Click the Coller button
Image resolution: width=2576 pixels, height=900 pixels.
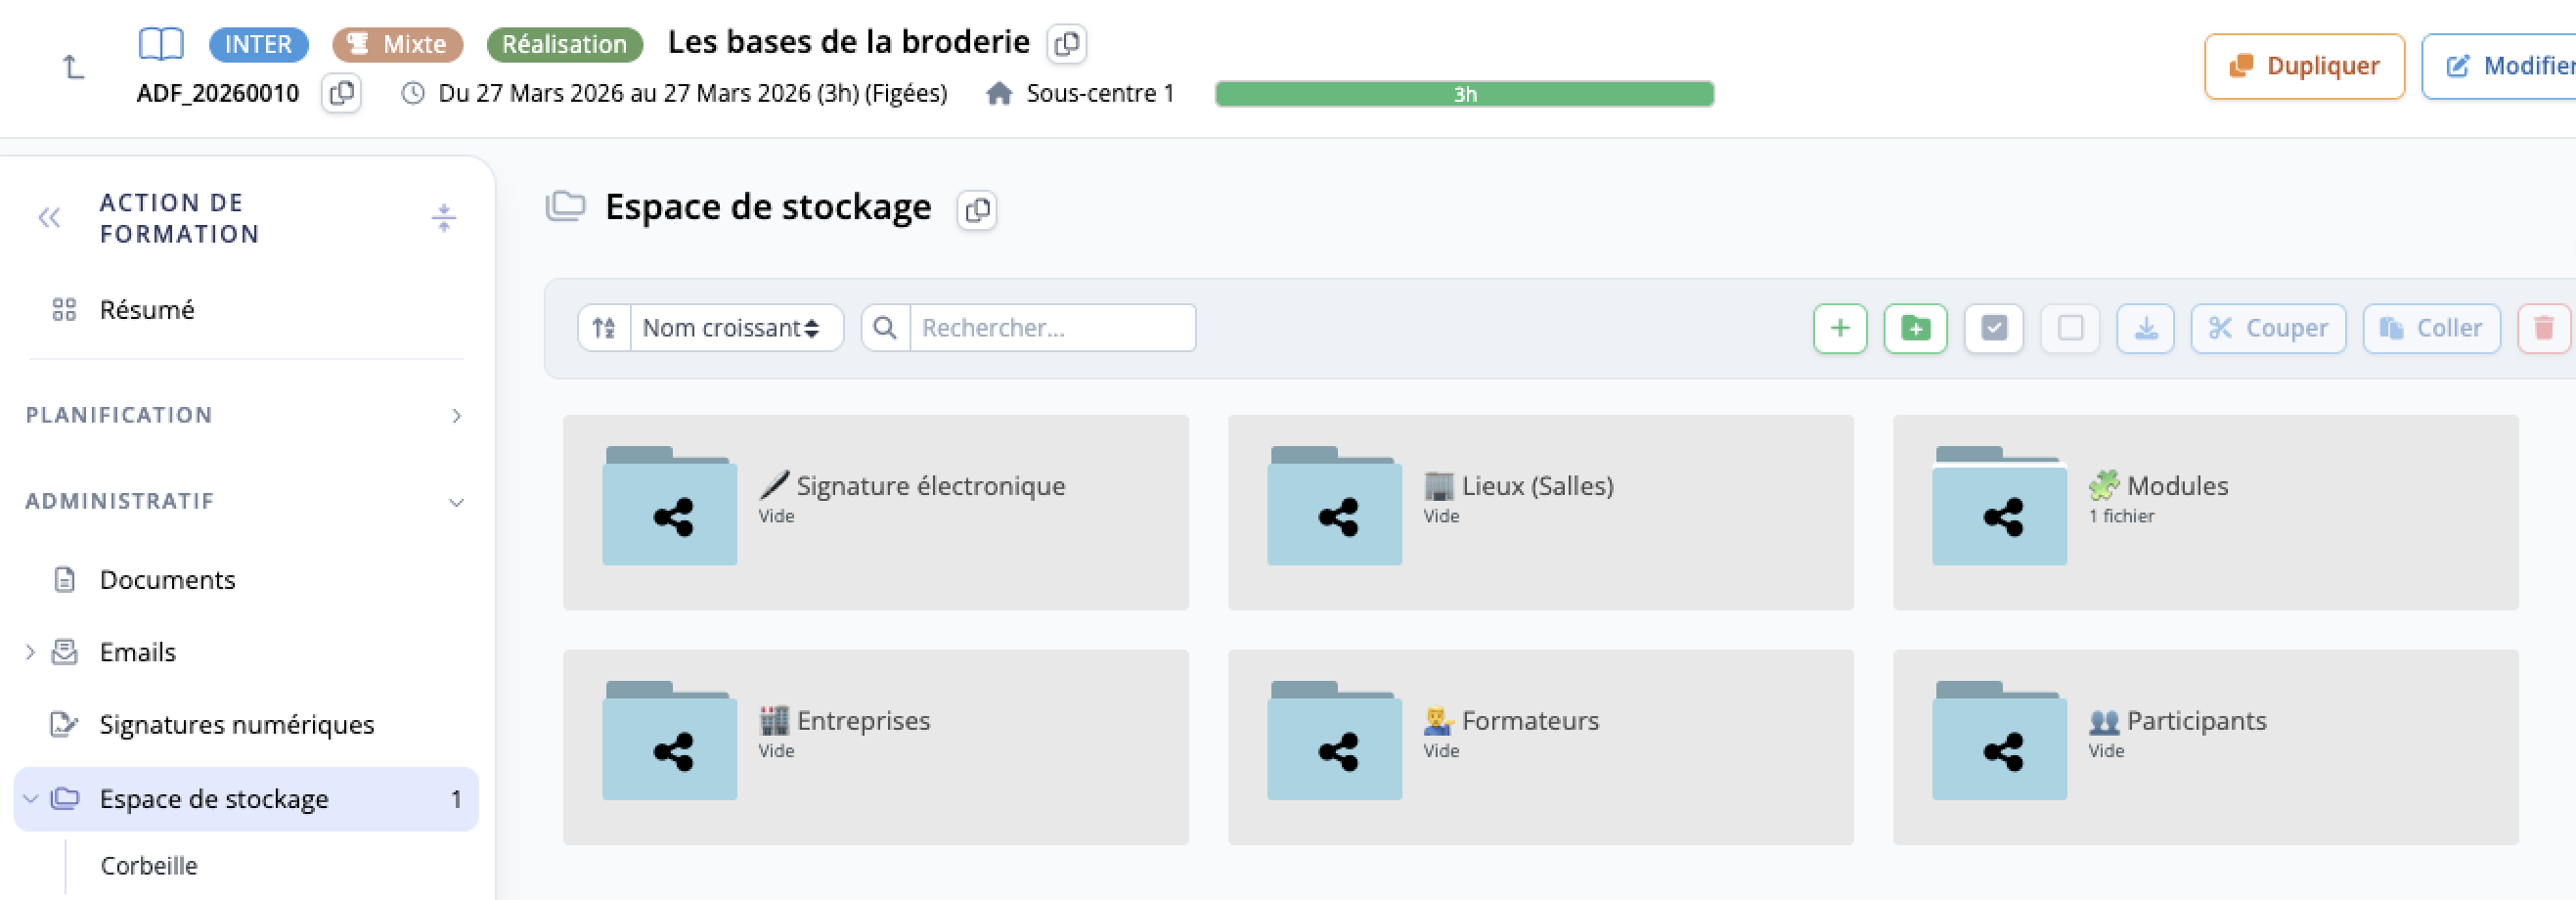pyautogui.click(x=2431, y=328)
